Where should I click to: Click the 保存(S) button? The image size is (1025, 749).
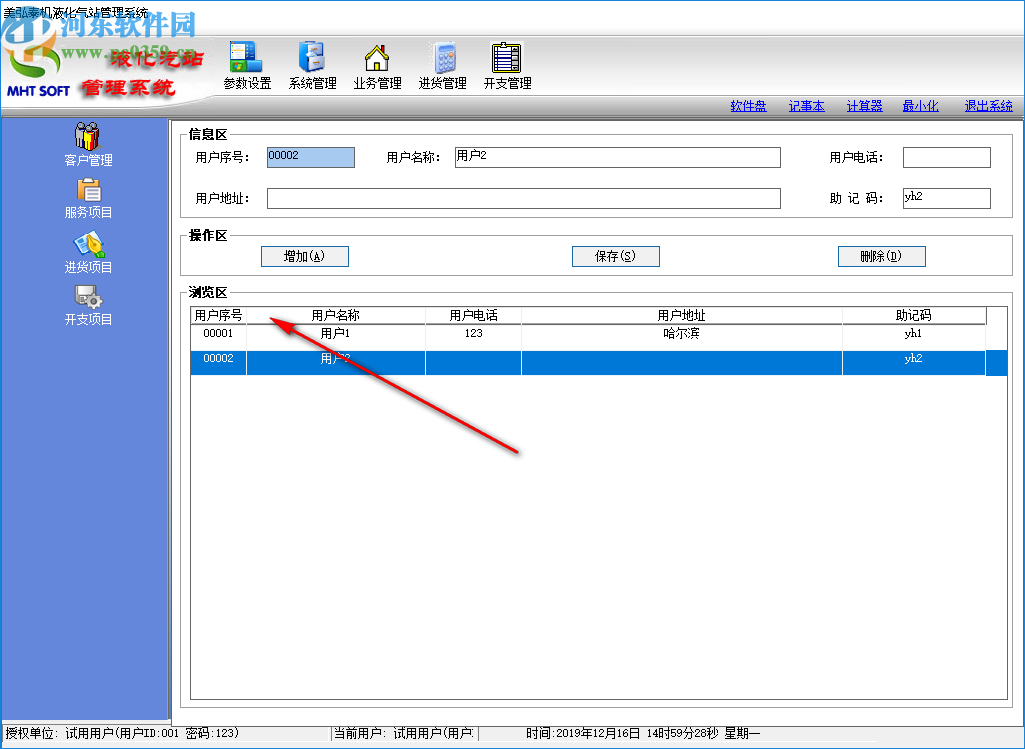click(616, 256)
